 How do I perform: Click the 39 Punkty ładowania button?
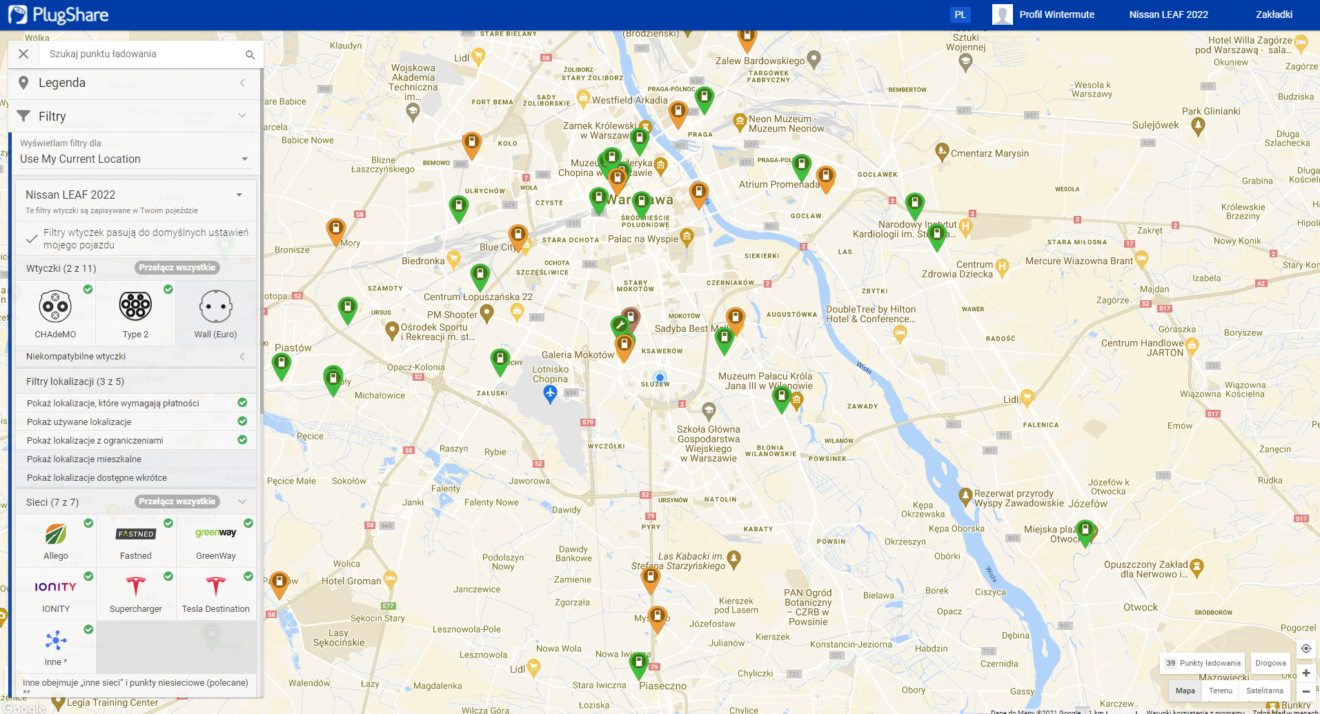1203,663
